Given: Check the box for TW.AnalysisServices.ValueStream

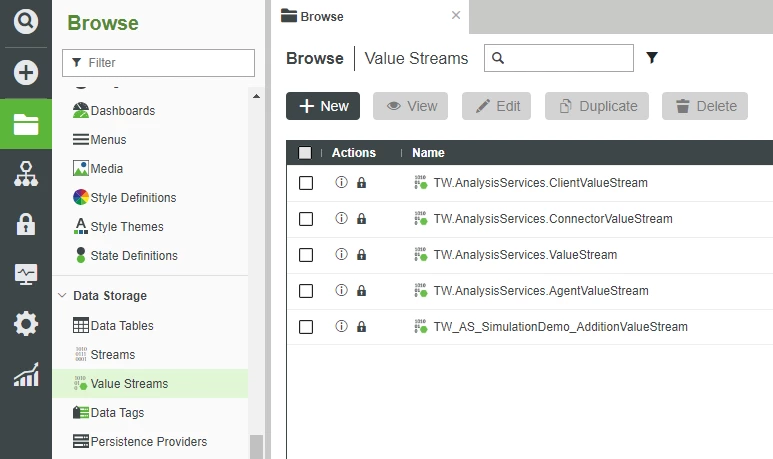Looking at the screenshot, I should tap(306, 255).
